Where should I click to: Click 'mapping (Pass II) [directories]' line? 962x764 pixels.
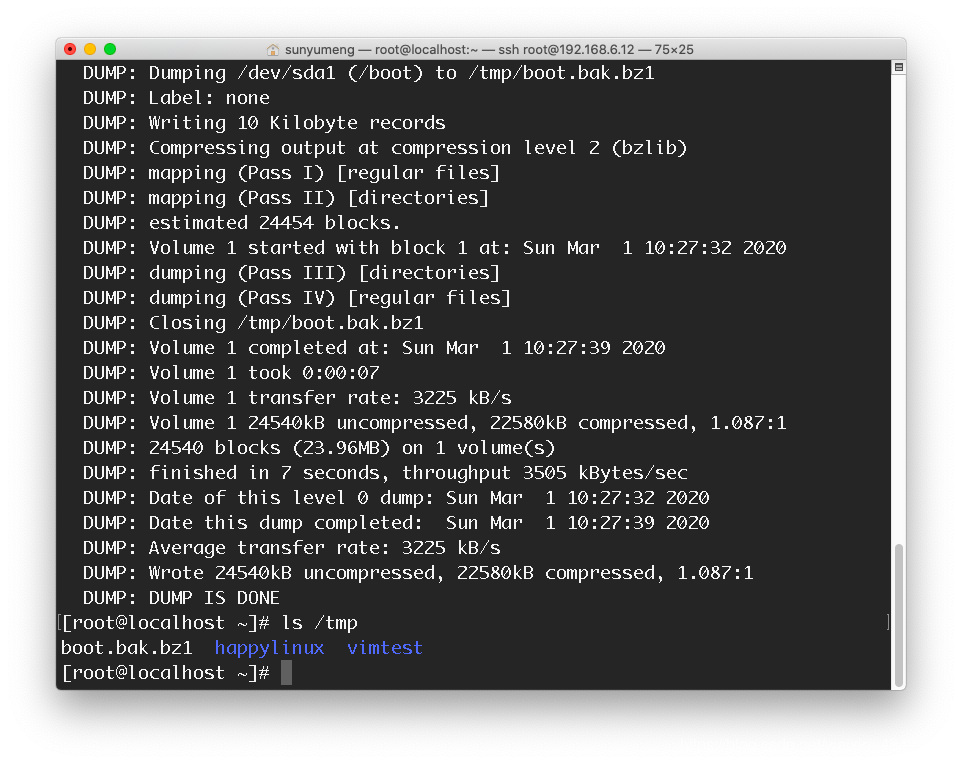(x=286, y=198)
